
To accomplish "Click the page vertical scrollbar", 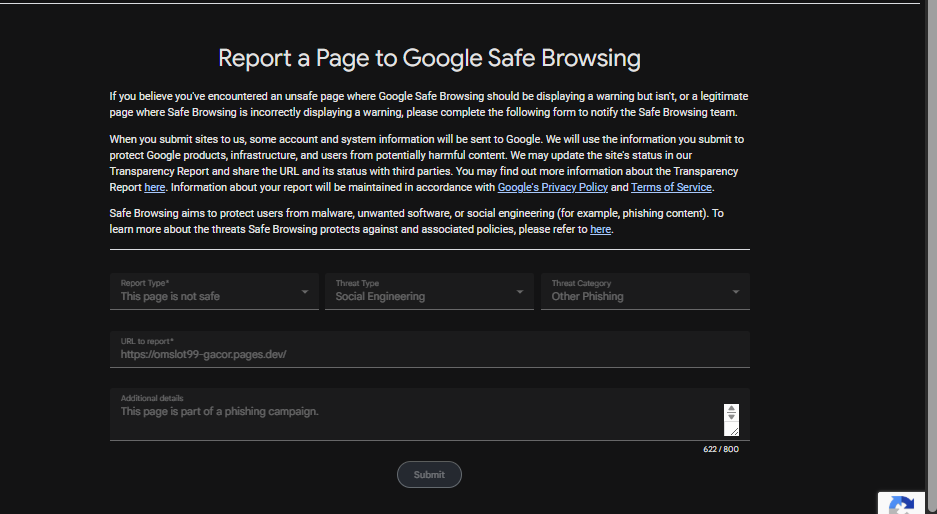I will (x=931, y=257).
